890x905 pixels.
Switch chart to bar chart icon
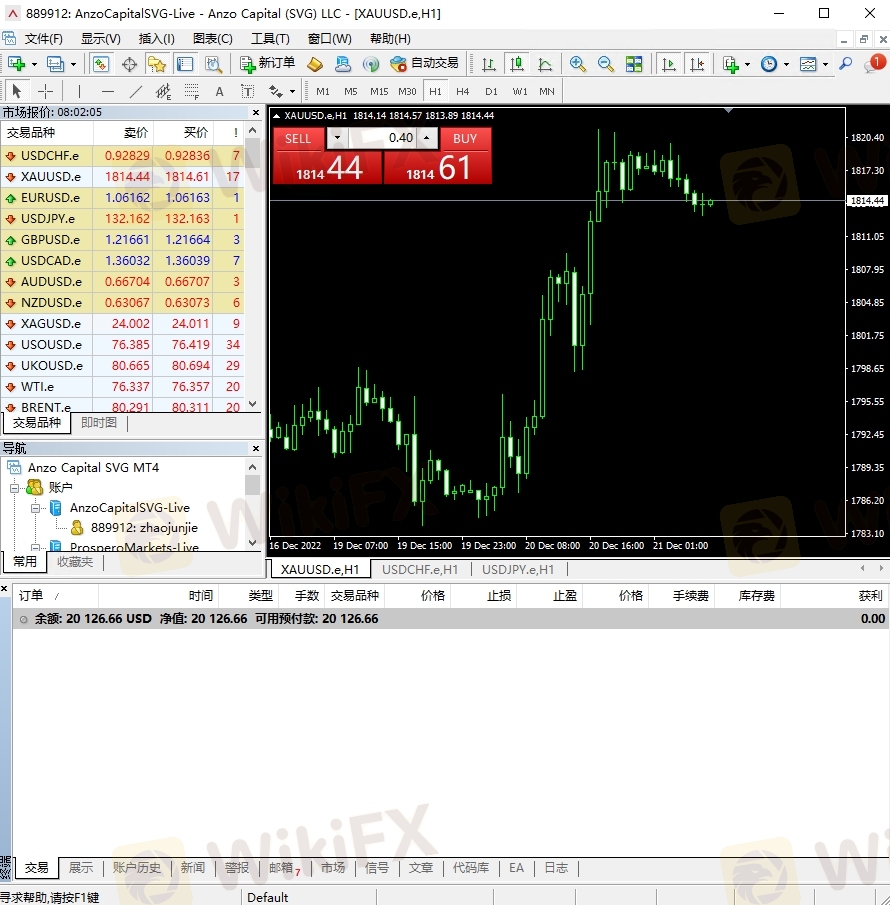tap(489, 64)
